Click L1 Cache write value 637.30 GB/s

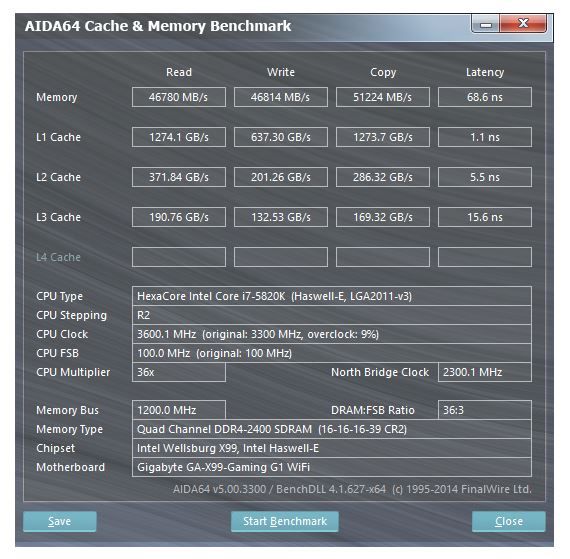point(281,137)
